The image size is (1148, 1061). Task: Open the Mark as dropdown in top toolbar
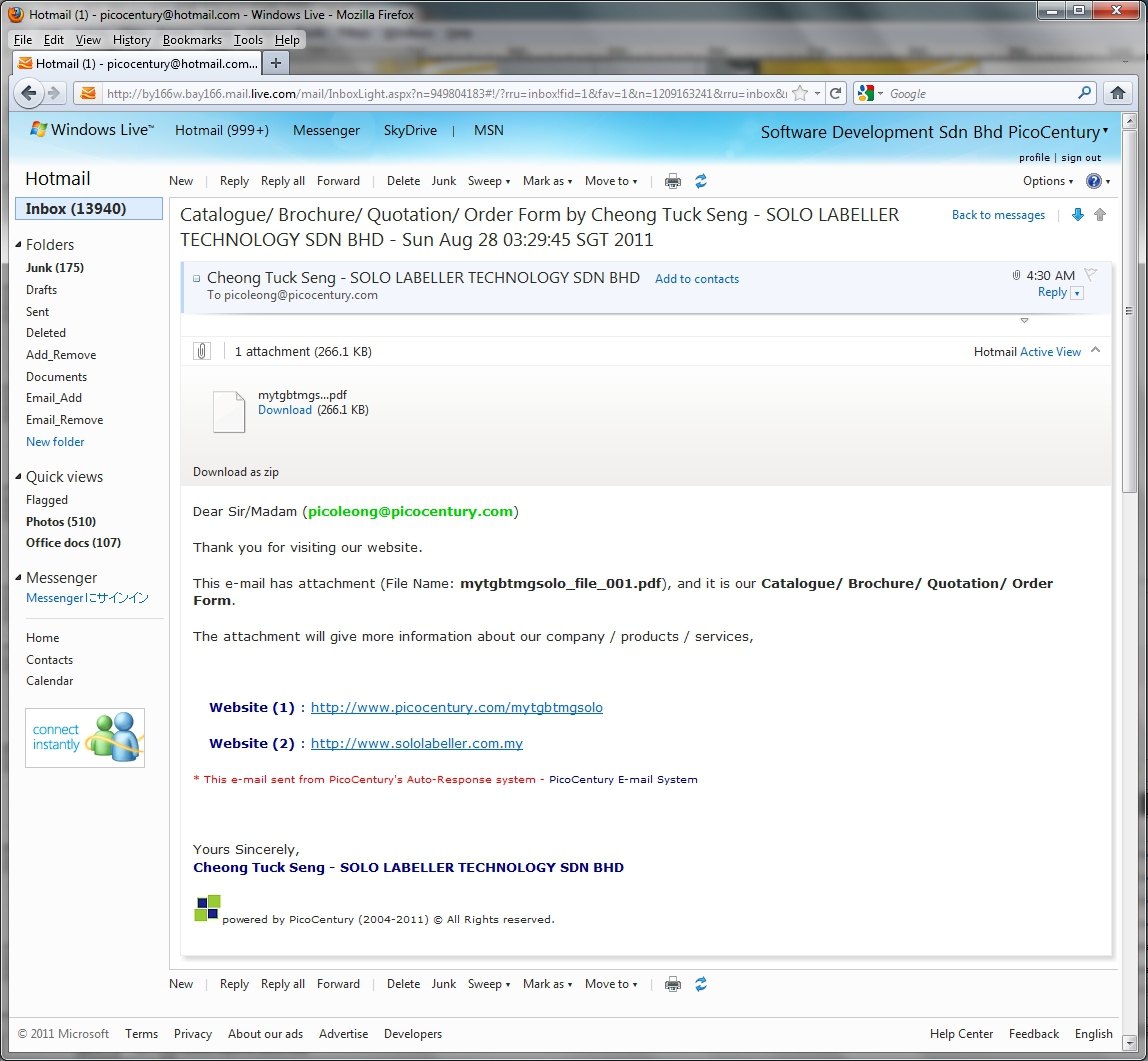(x=547, y=181)
